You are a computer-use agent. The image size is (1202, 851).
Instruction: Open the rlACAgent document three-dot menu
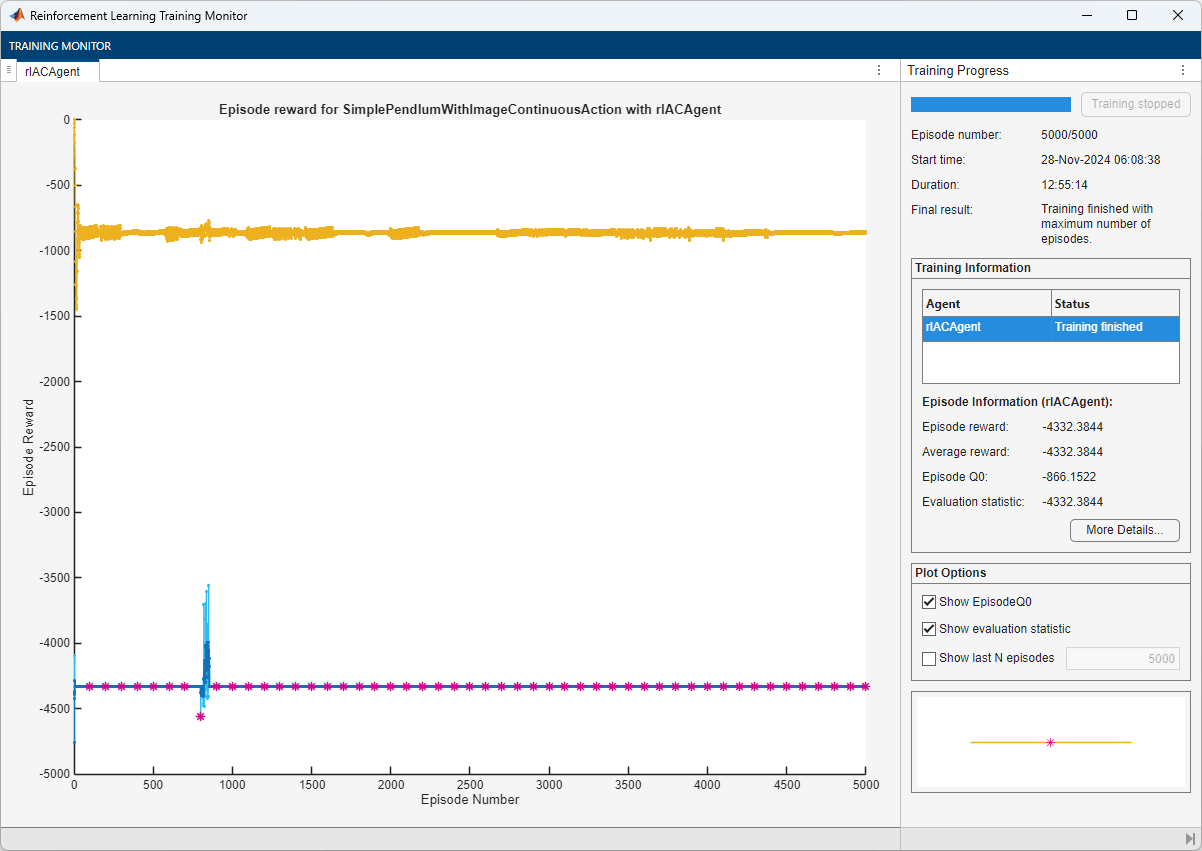coord(879,70)
